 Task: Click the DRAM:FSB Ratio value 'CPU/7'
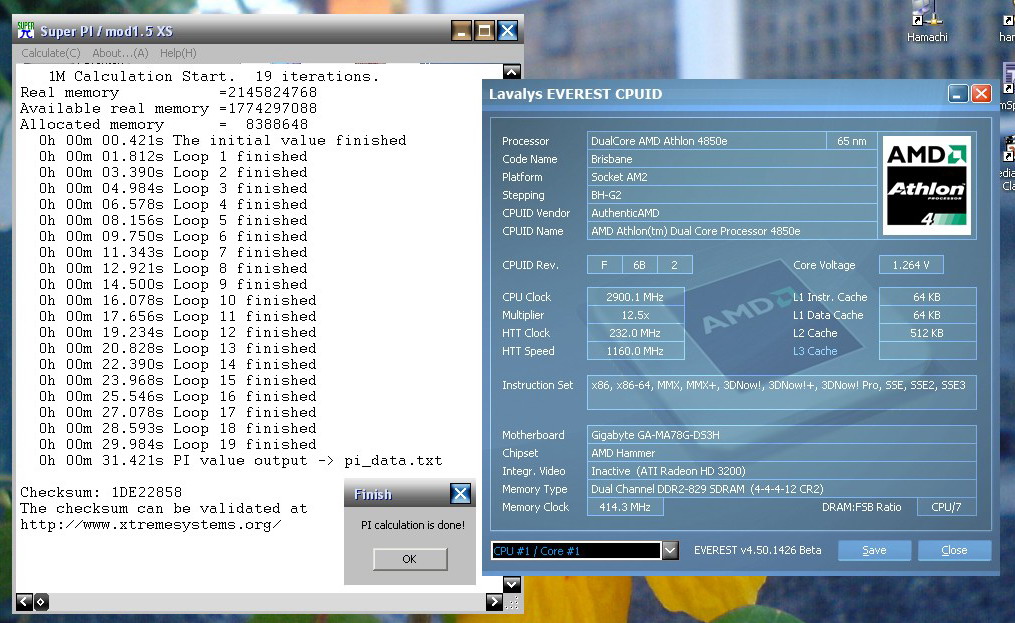coord(946,507)
